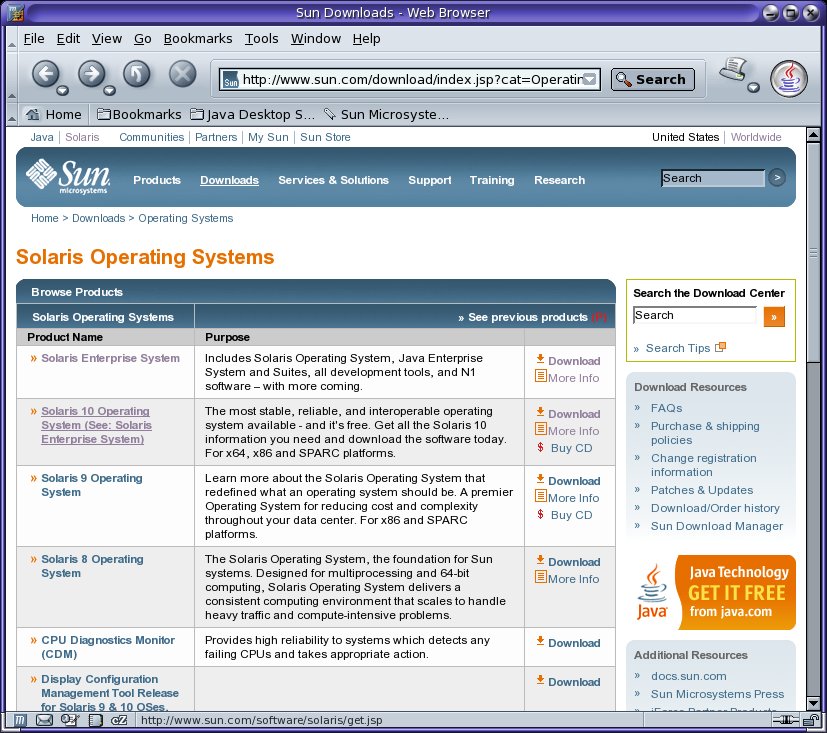Click the round go button beside site search

coord(776,178)
